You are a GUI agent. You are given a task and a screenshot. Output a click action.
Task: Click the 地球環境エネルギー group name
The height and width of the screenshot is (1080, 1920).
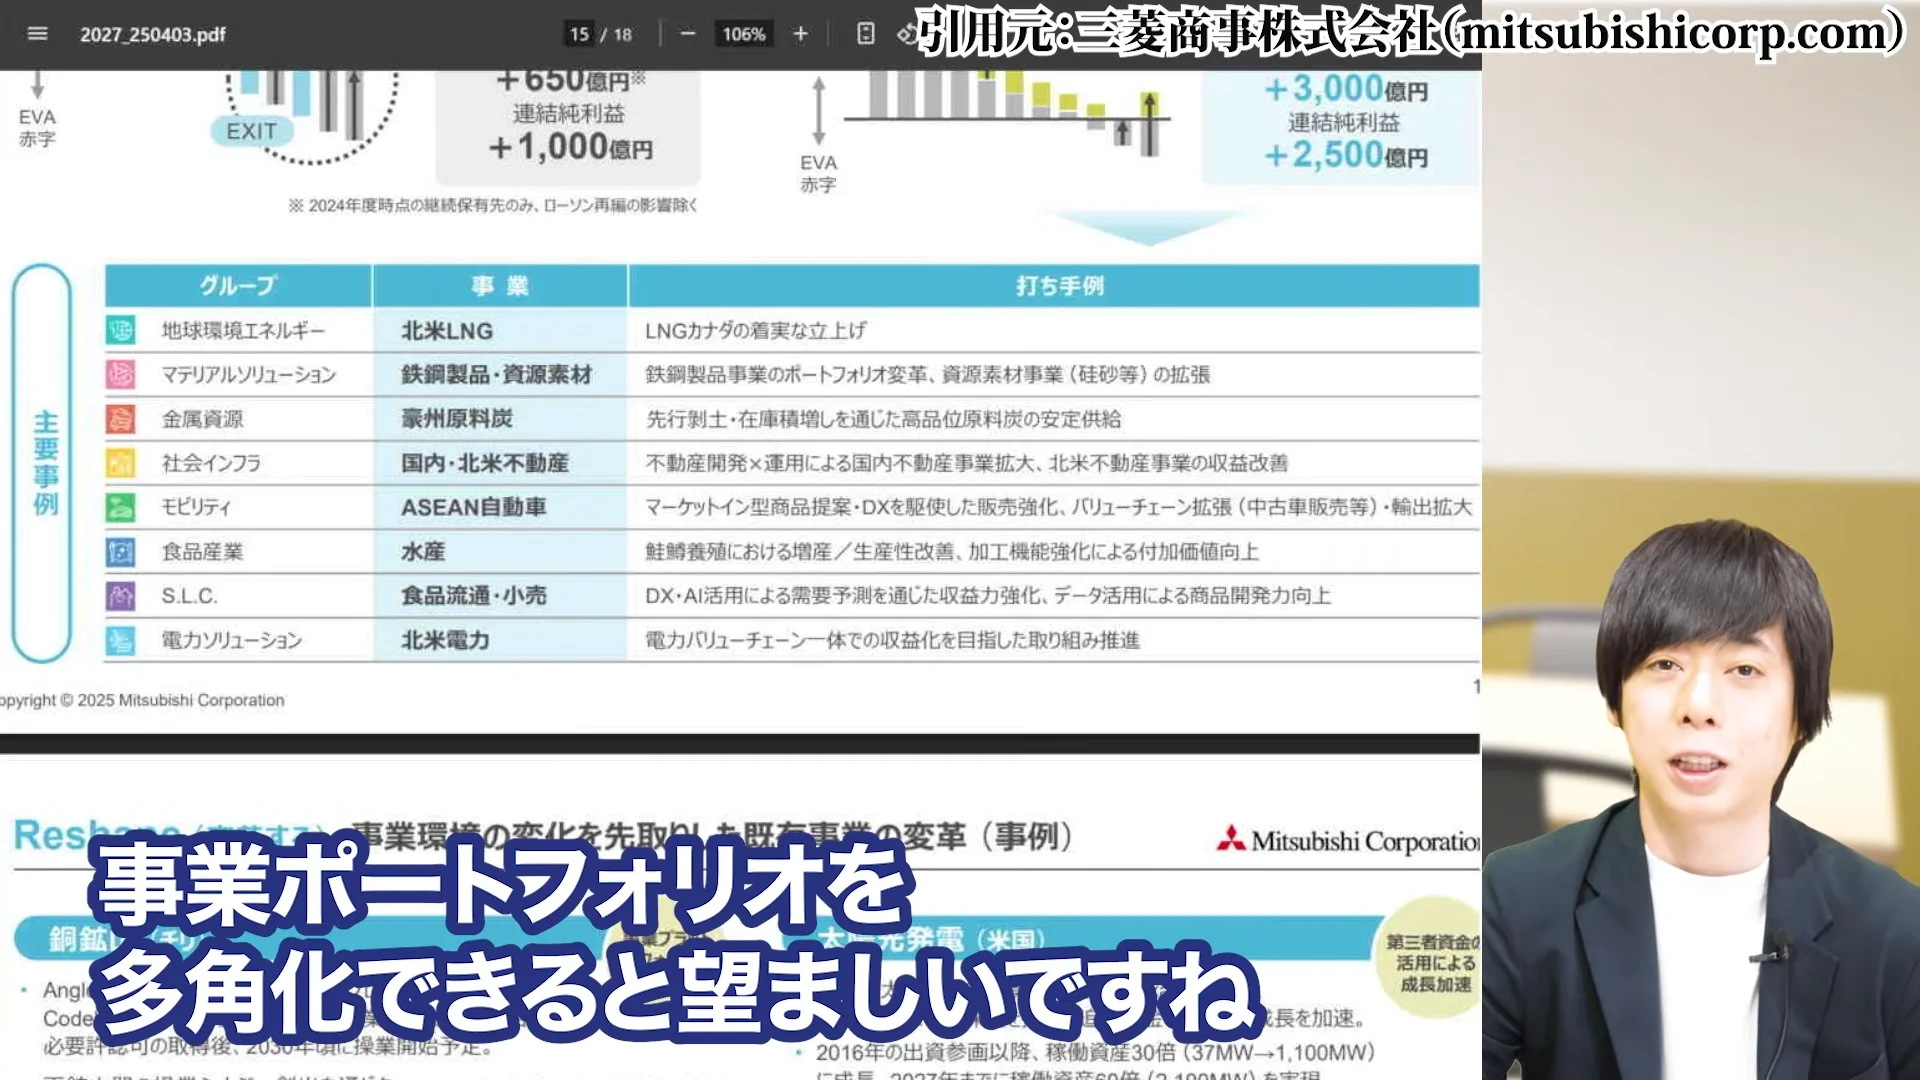[x=243, y=331]
